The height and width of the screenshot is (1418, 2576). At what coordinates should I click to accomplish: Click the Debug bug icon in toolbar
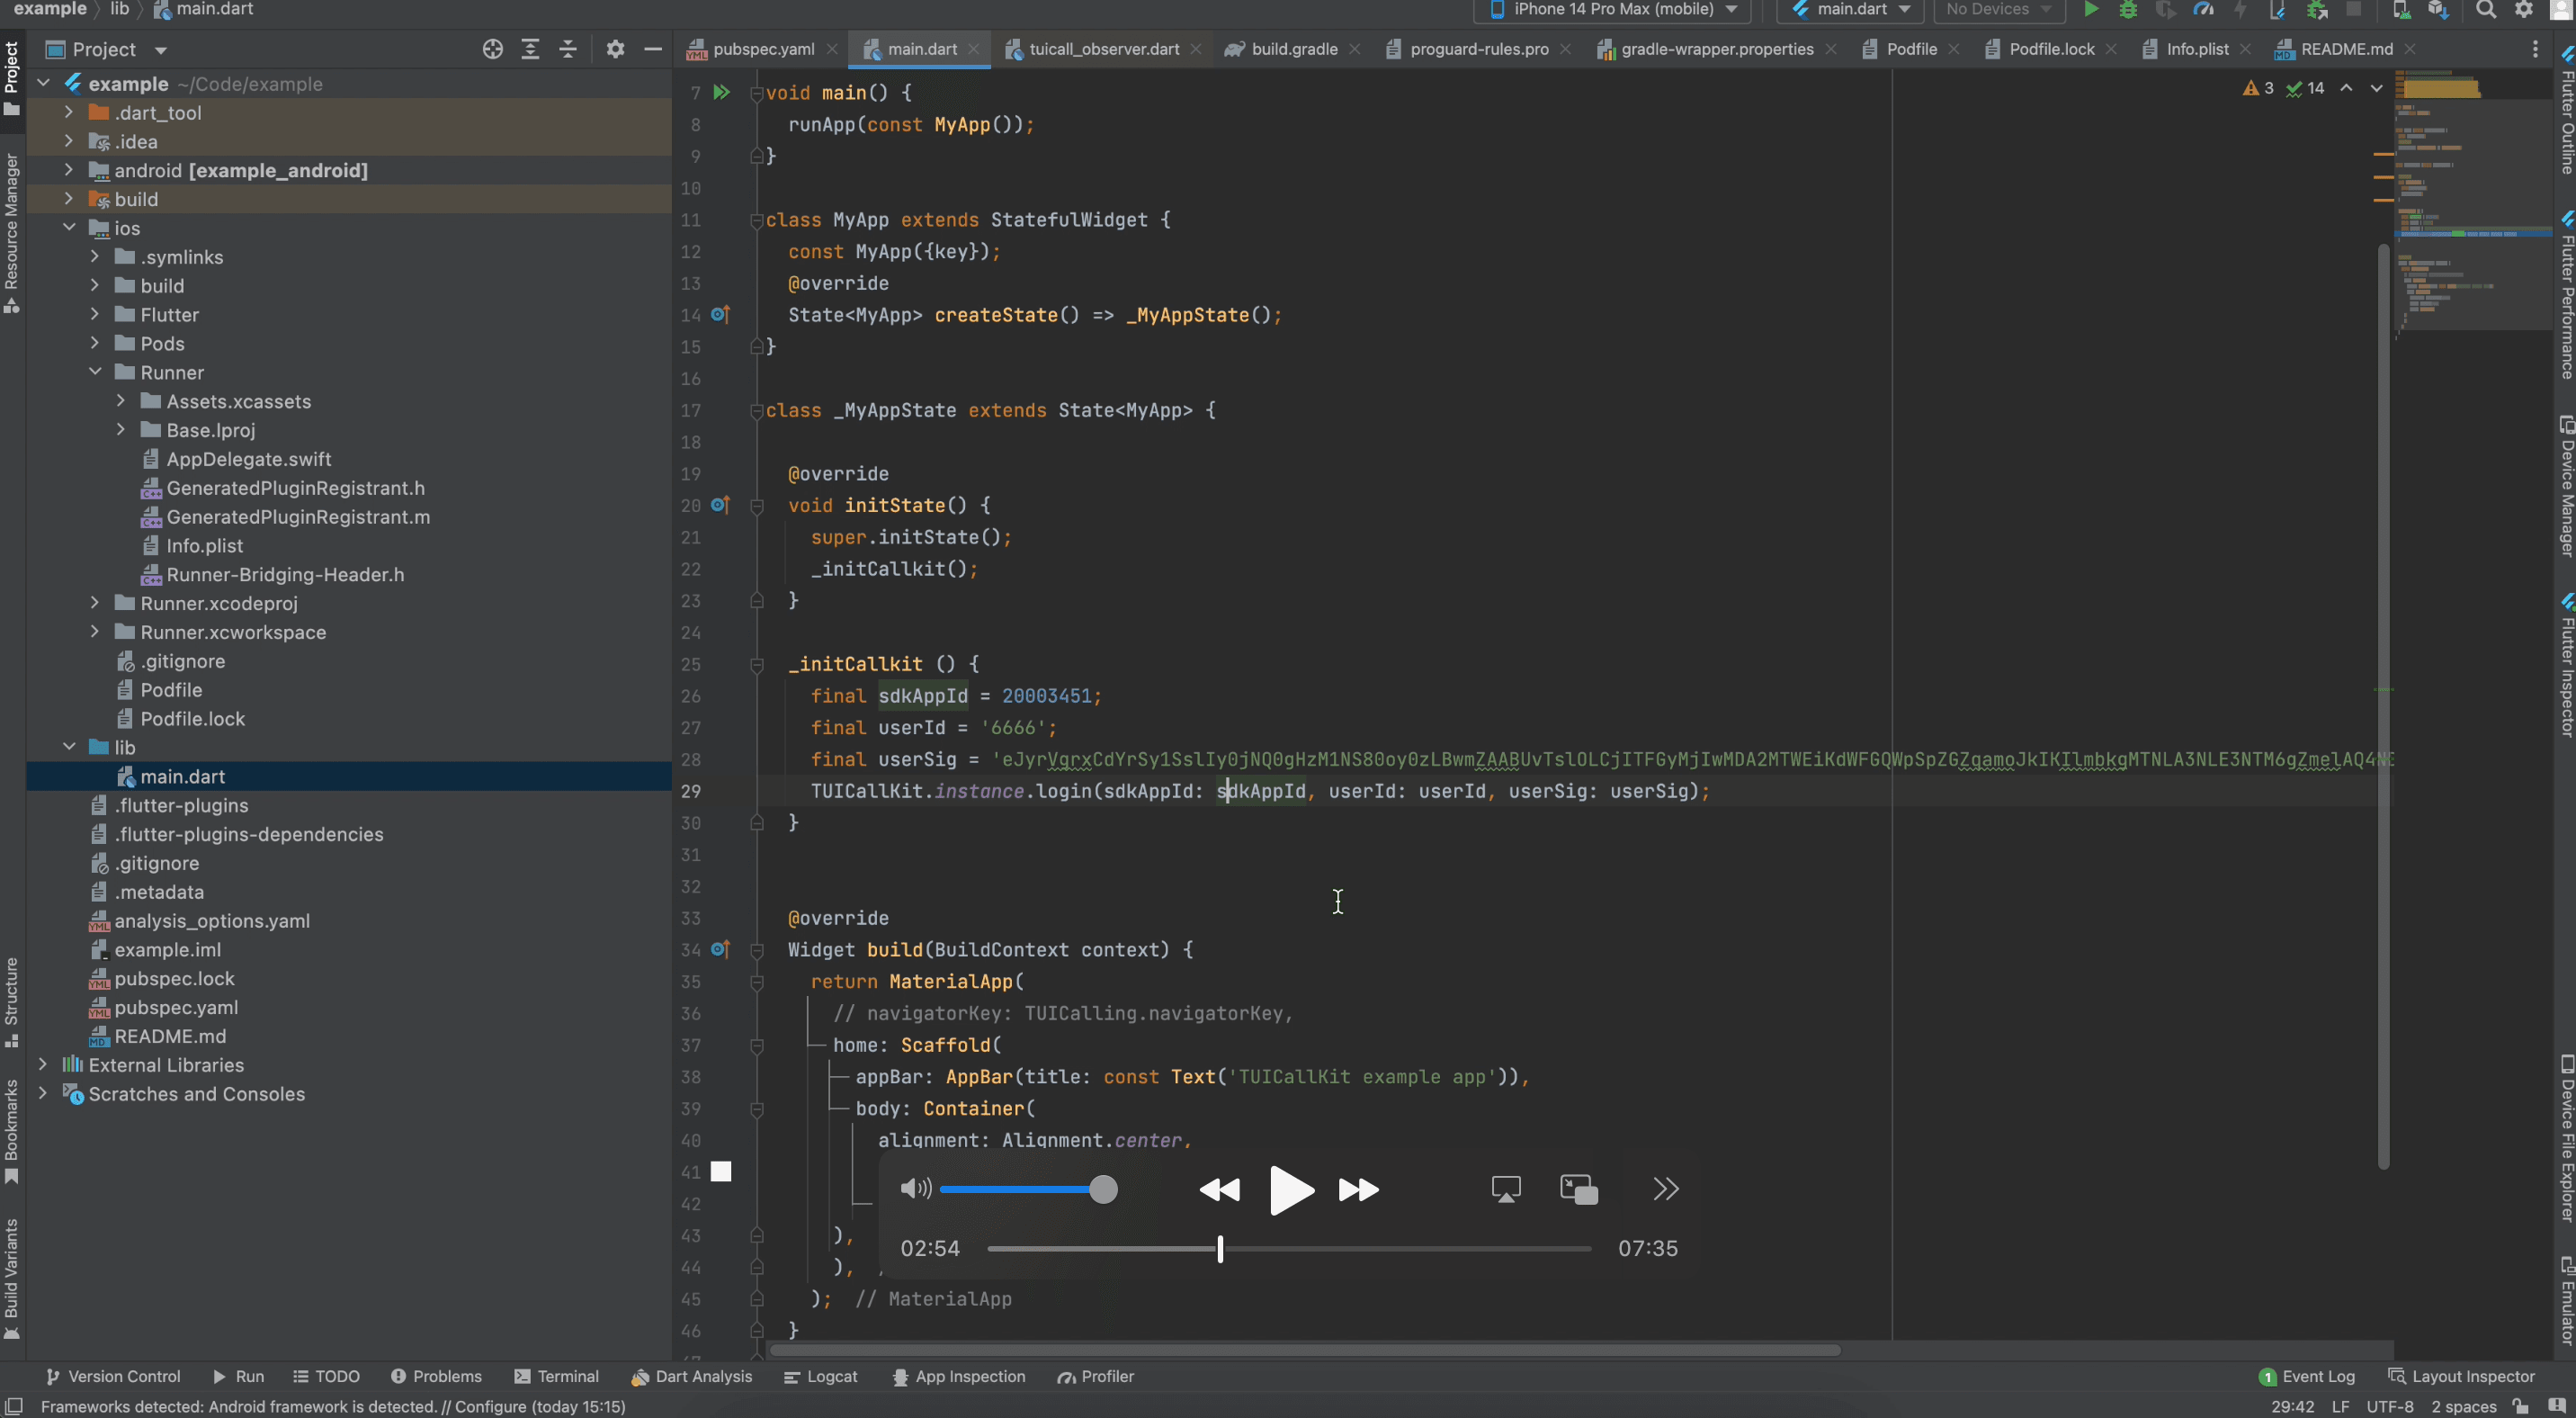pos(2128,10)
